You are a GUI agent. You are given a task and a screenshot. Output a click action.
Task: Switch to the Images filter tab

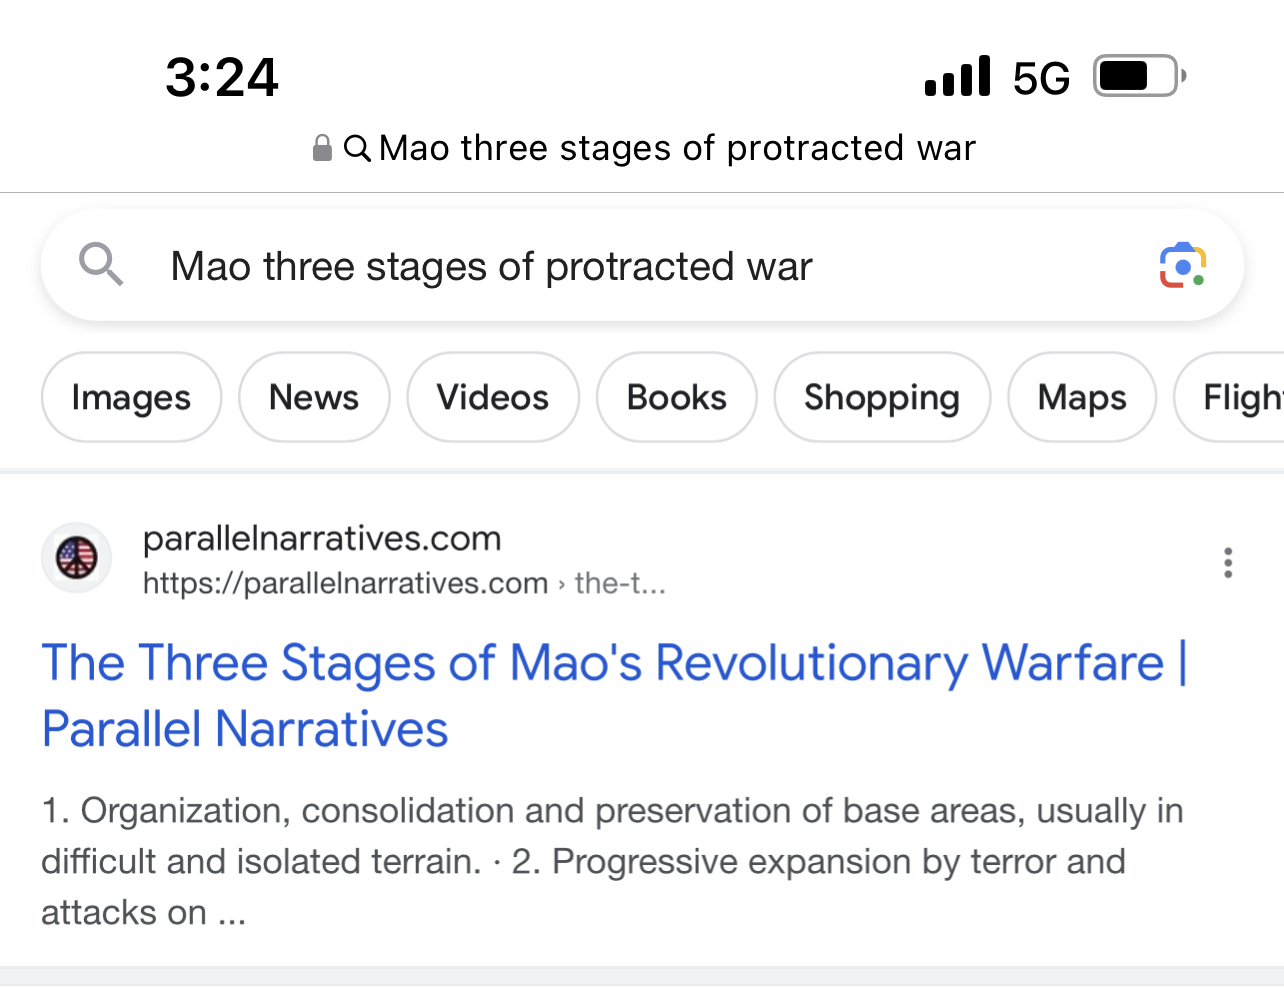(131, 397)
